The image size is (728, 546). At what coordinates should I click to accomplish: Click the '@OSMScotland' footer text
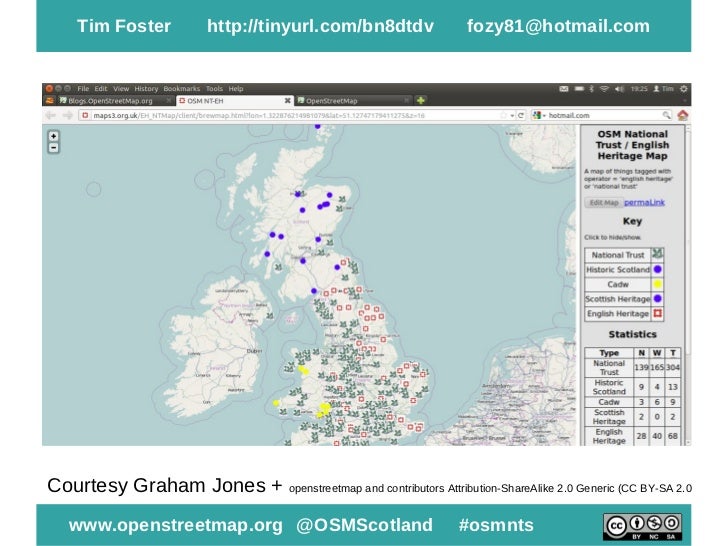364,525
